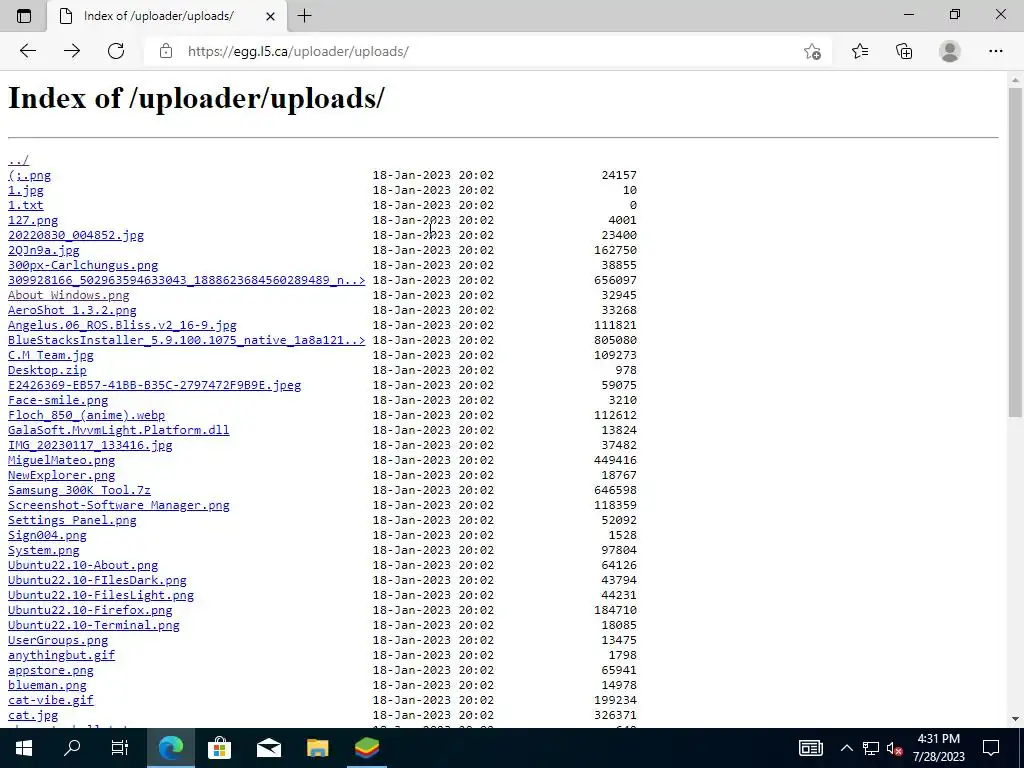Open the C.M_Team.jpg link

click(x=51, y=355)
